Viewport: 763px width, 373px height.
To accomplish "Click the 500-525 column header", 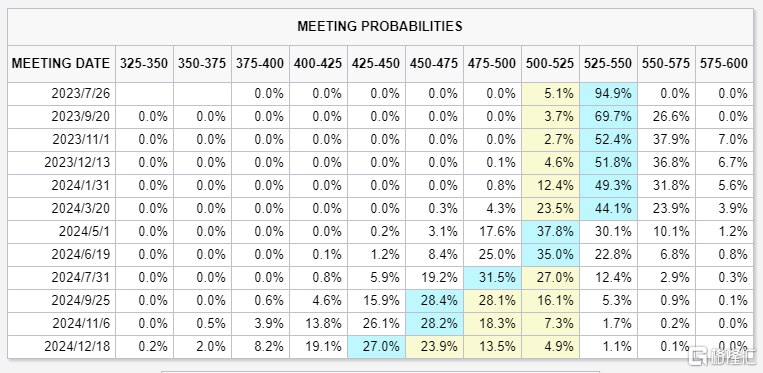I will click(550, 63).
